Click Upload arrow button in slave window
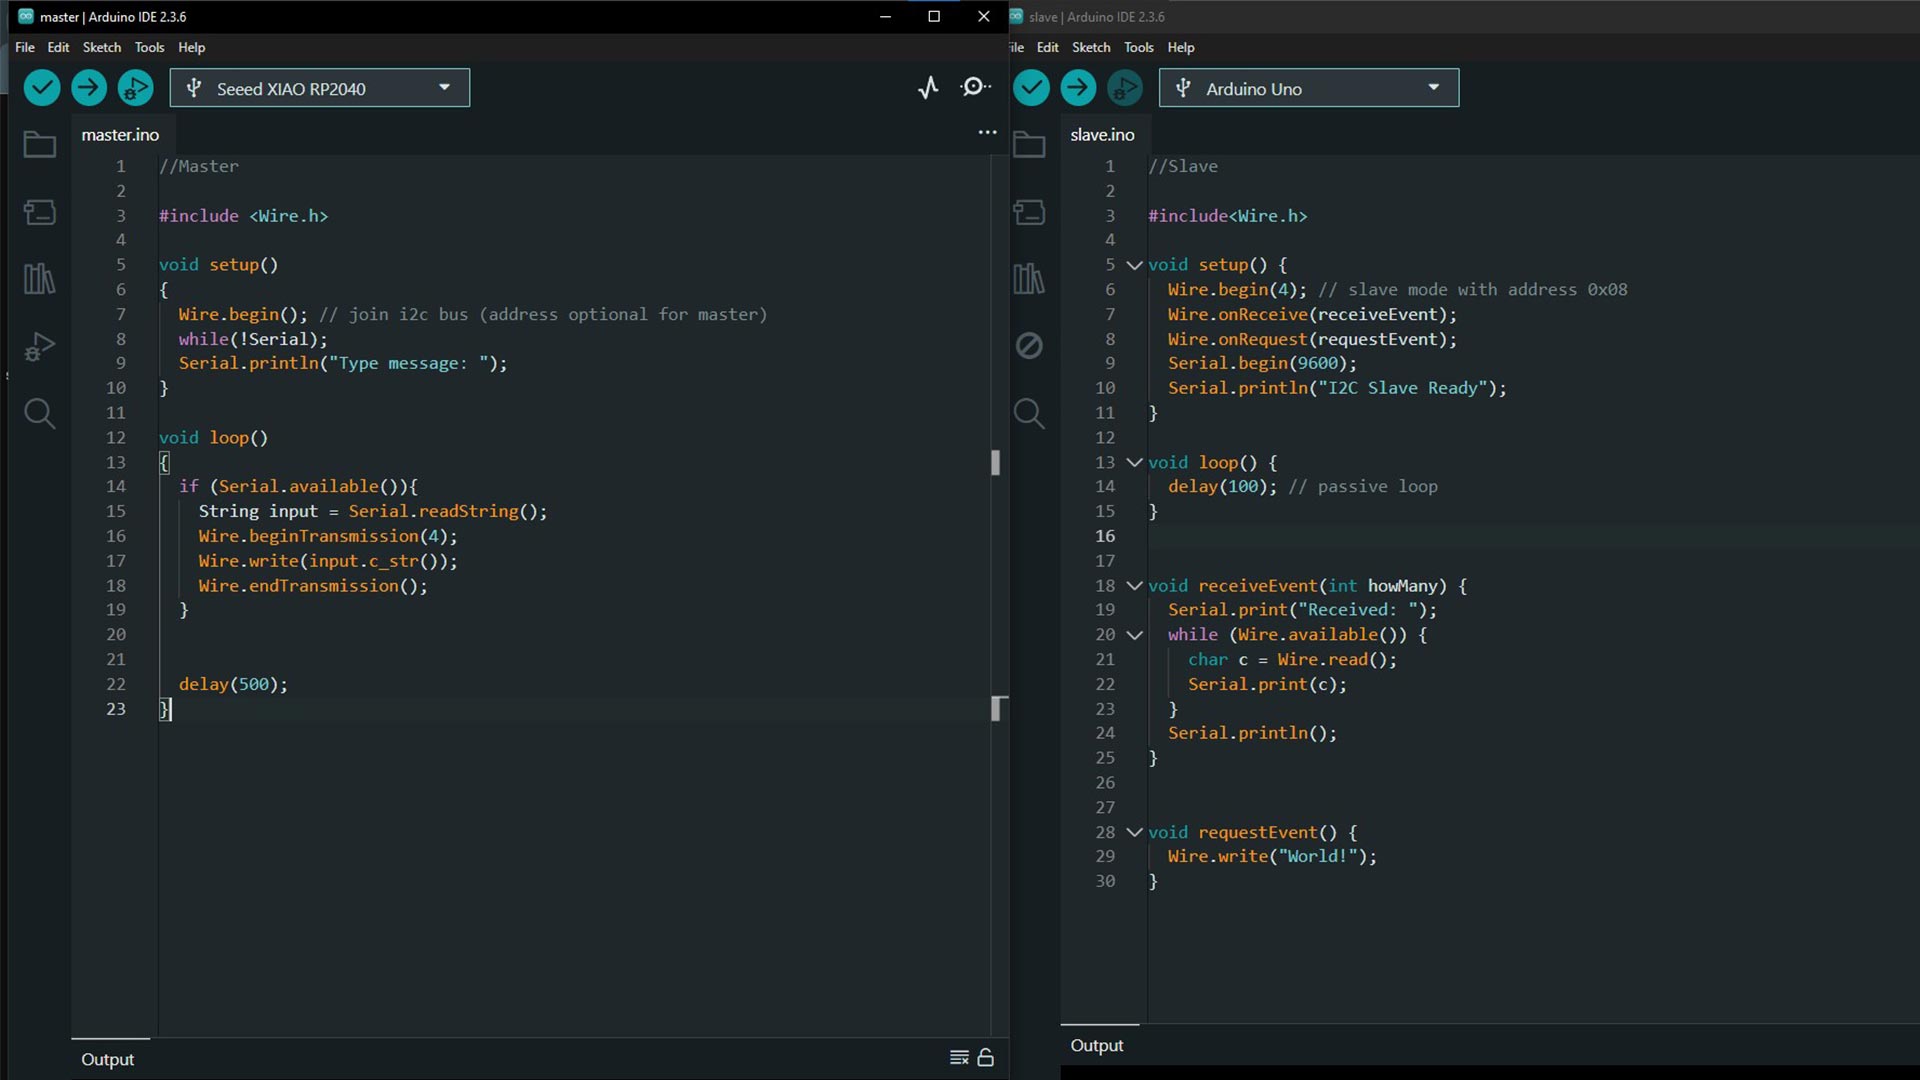Image resolution: width=1920 pixels, height=1080 pixels. coord(1078,88)
